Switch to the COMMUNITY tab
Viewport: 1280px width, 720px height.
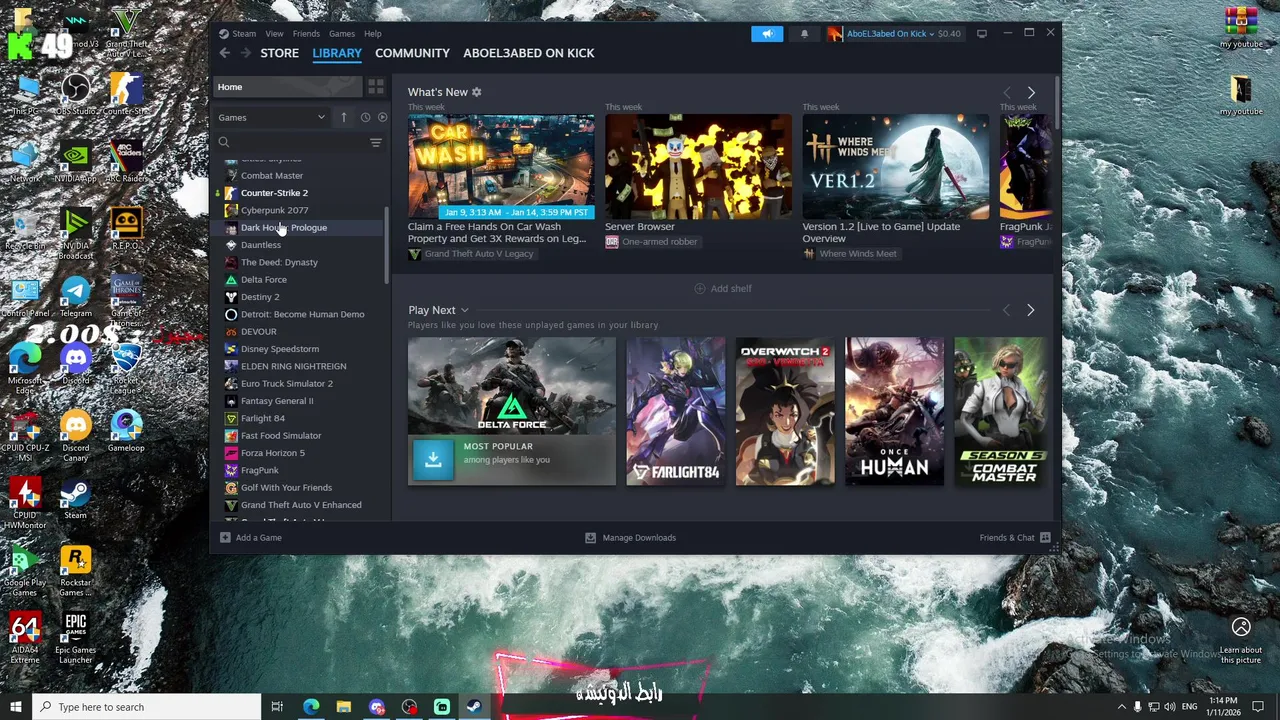click(x=412, y=53)
